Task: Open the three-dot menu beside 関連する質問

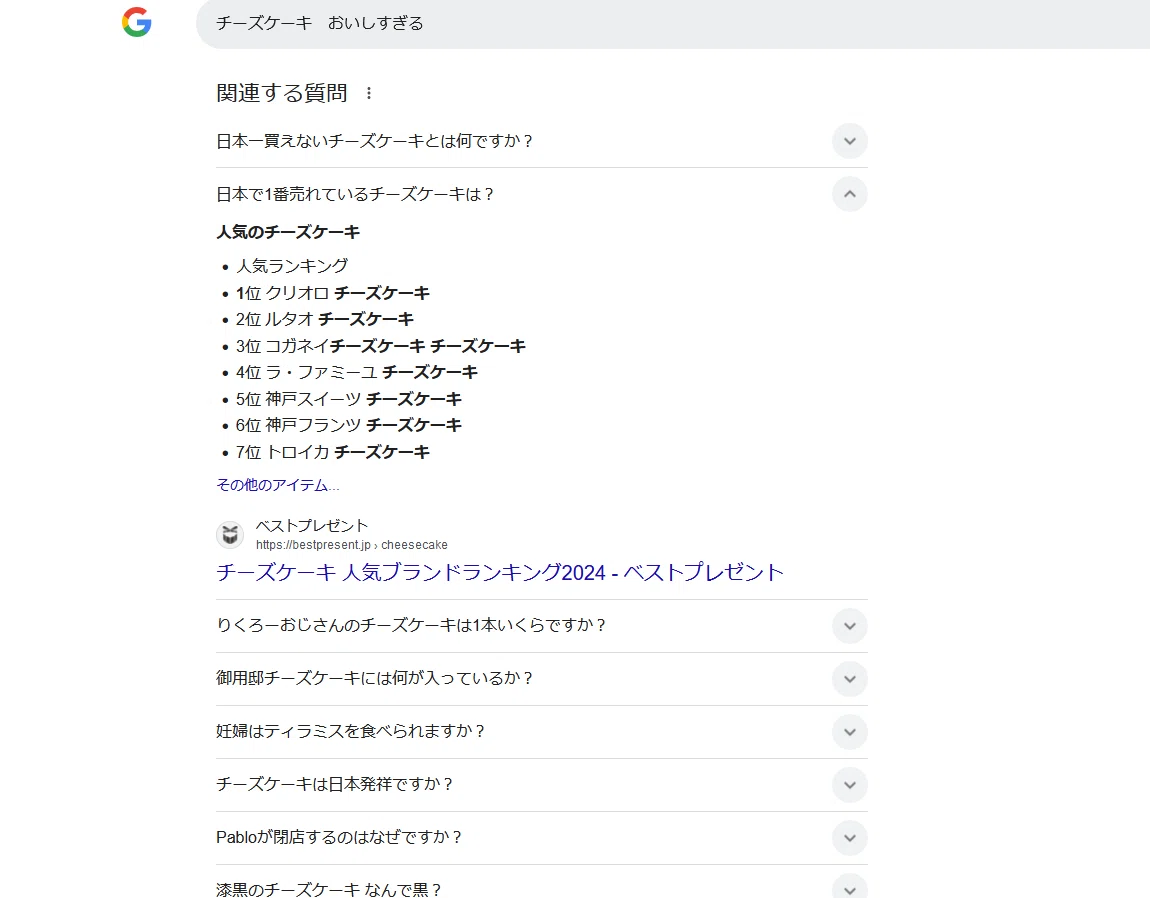Action: tap(369, 93)
